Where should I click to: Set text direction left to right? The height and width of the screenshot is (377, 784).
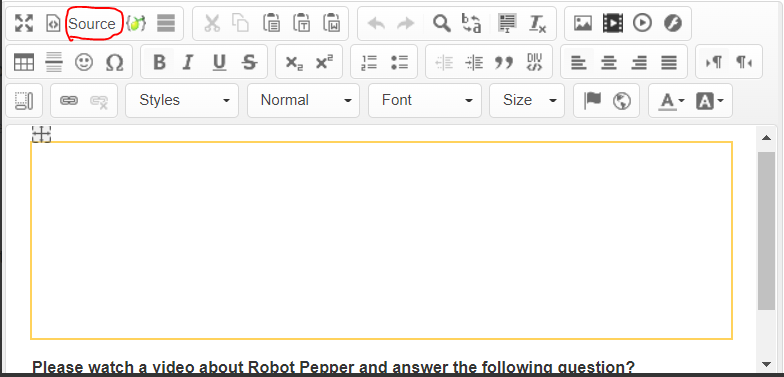coord(714,62)
